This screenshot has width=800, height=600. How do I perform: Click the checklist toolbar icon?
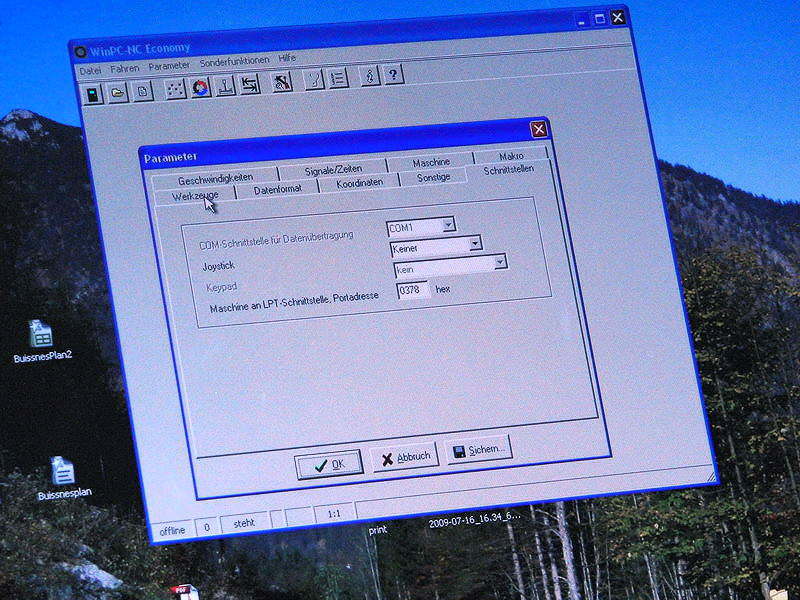[x=338, y=79]
